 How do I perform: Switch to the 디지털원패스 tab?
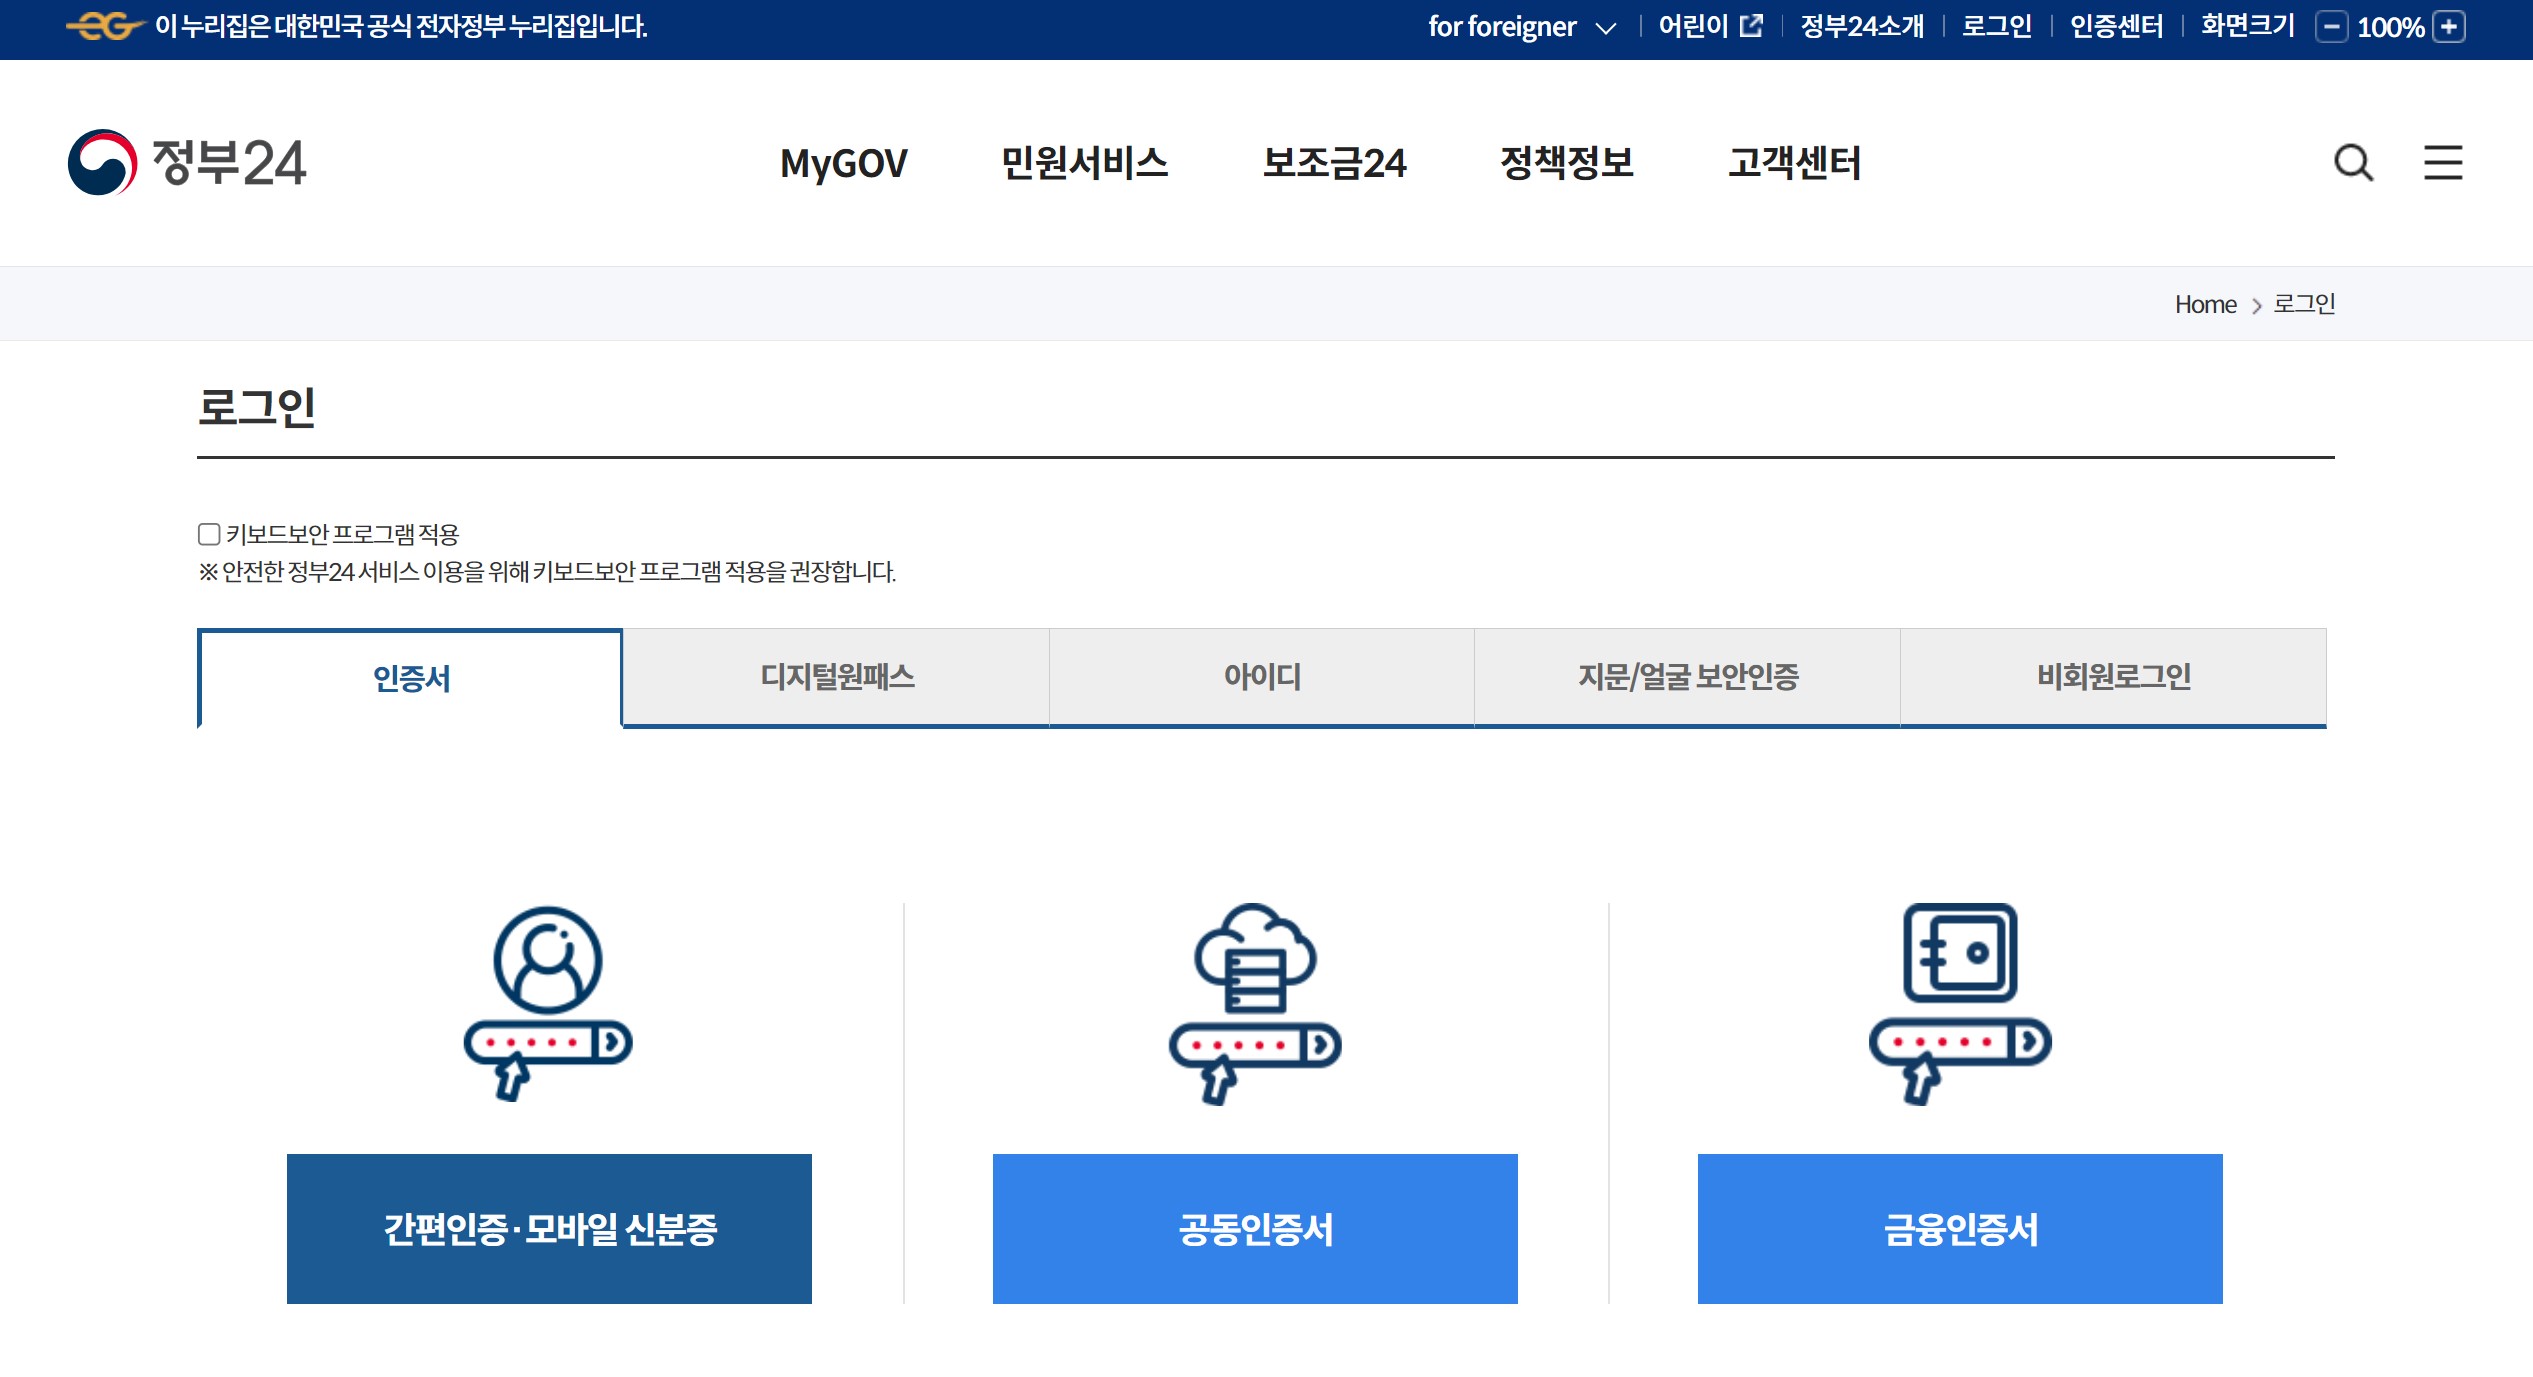(x=837, y=677)
